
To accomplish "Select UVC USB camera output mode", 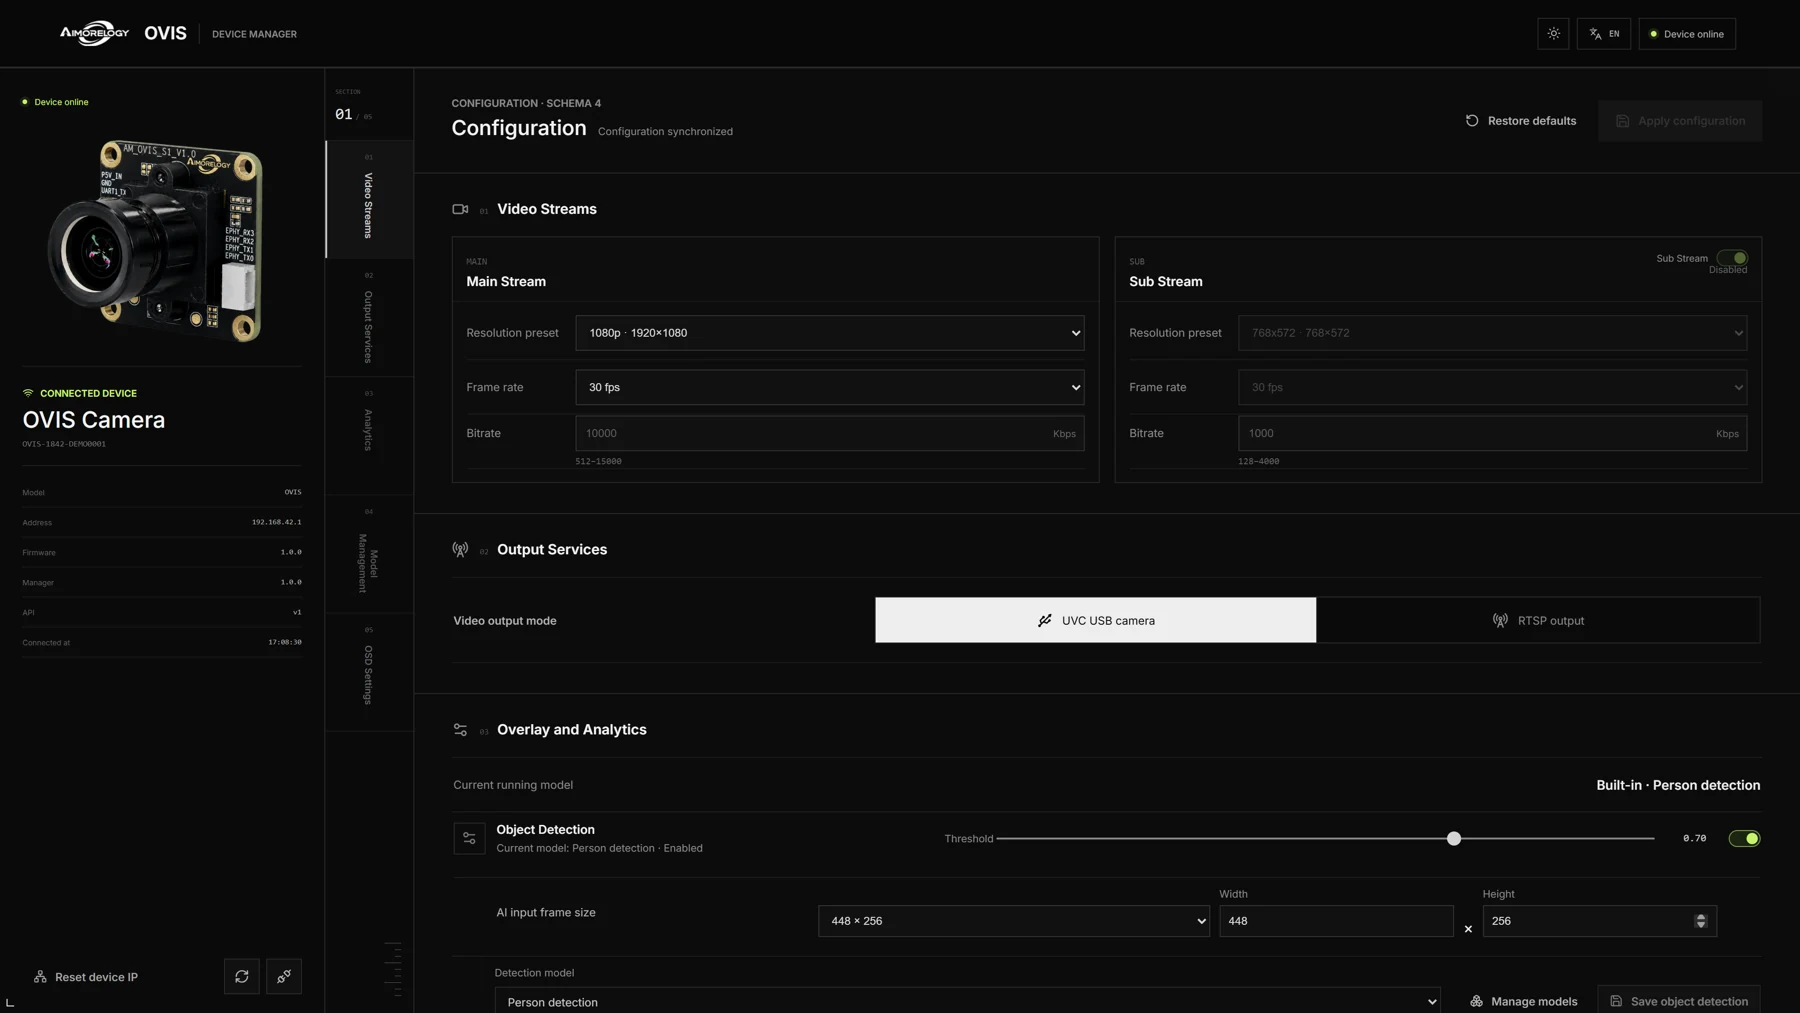I will click(1096, 620).
